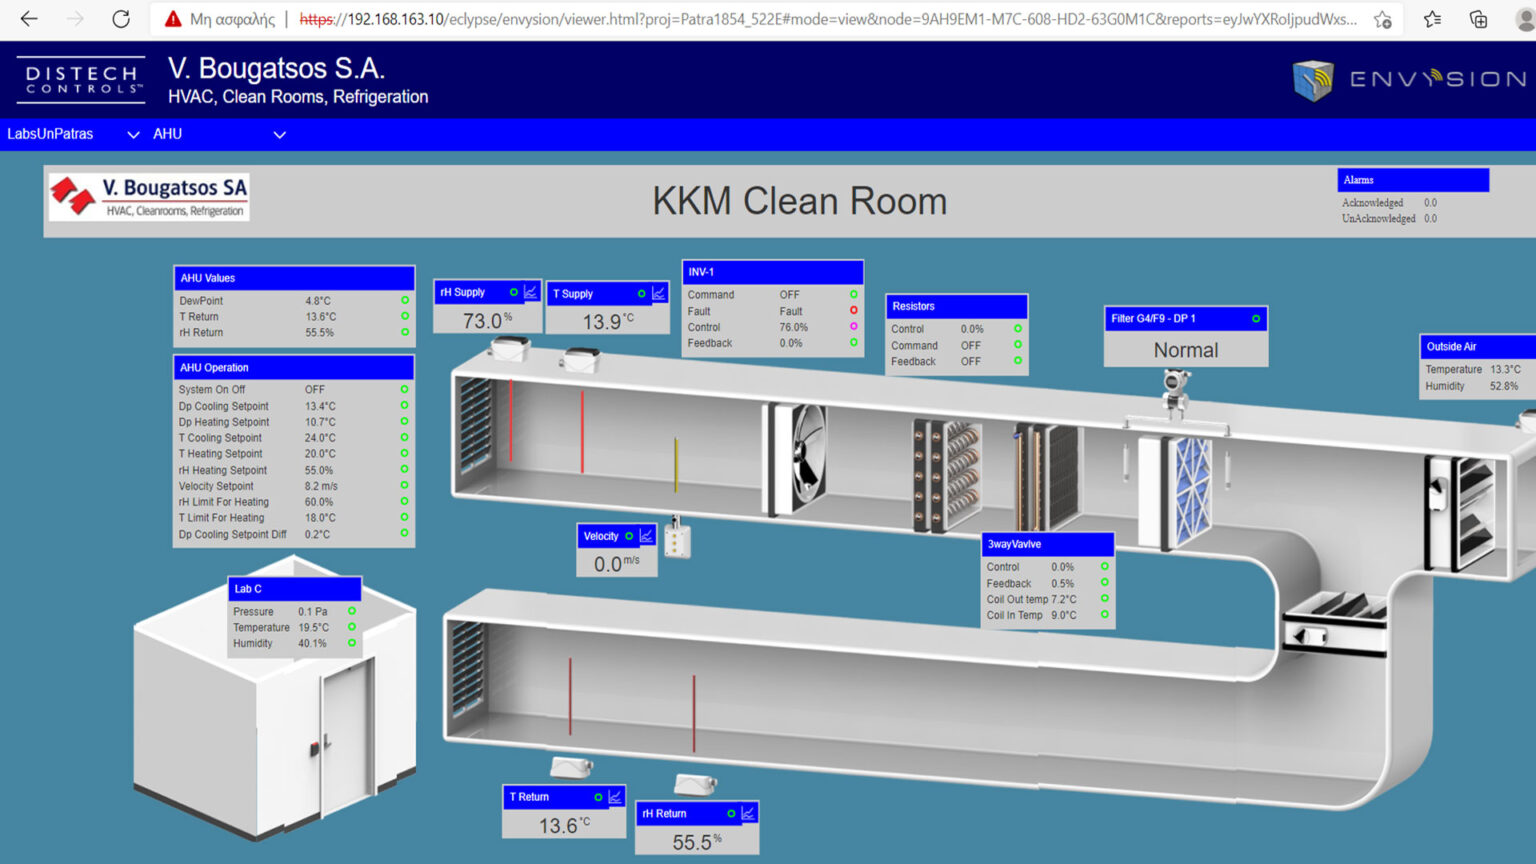Click the Filter status Normal value
1536x864 pixels.
[1186, 350]
